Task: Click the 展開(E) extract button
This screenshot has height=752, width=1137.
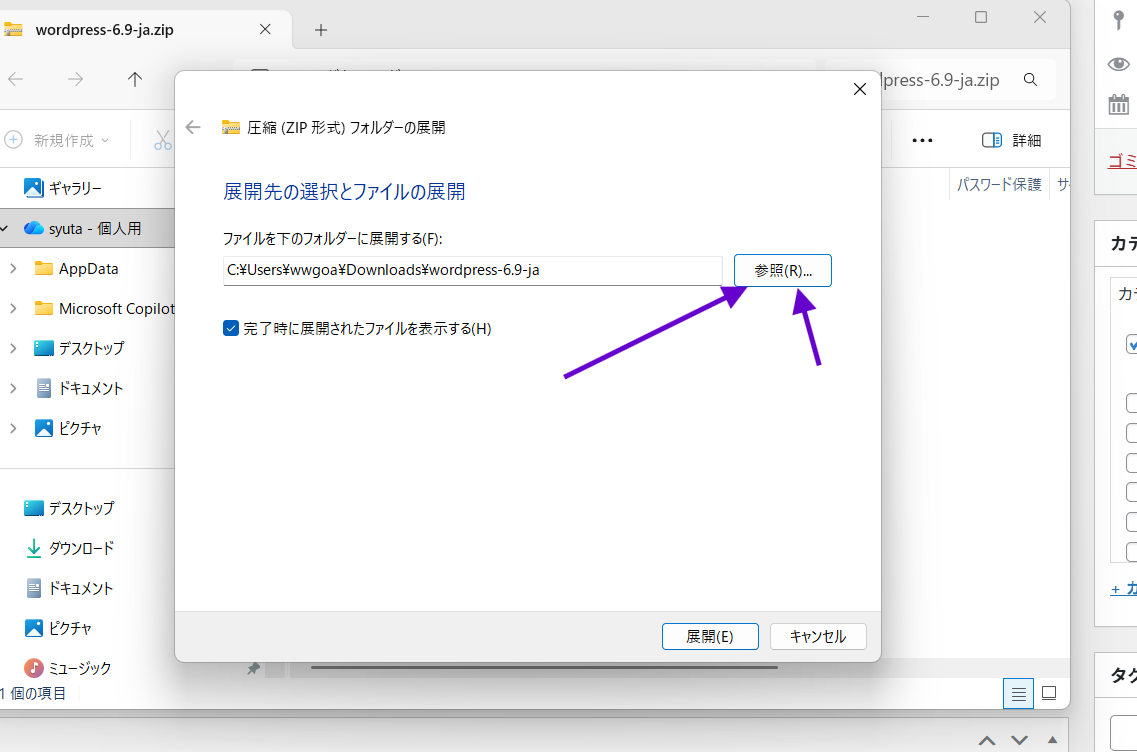Action: click(x=710, y=636)
